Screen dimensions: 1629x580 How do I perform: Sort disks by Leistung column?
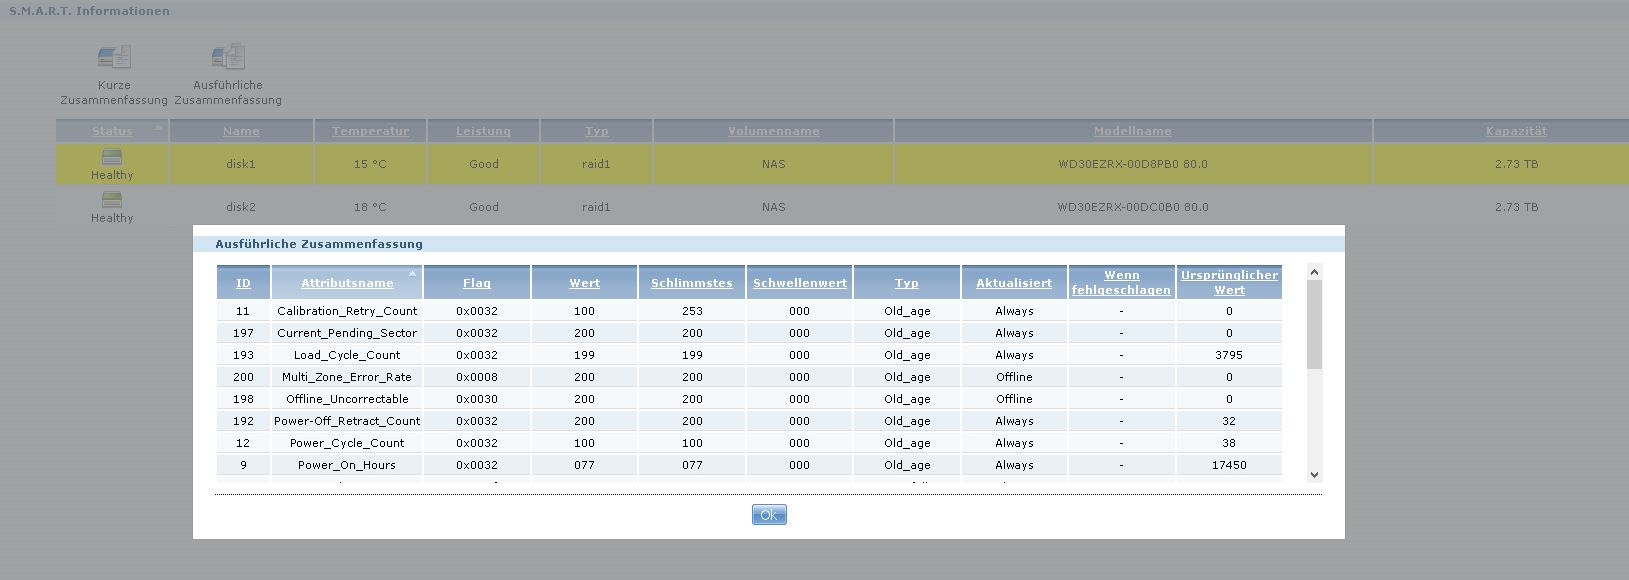point(483,131)
